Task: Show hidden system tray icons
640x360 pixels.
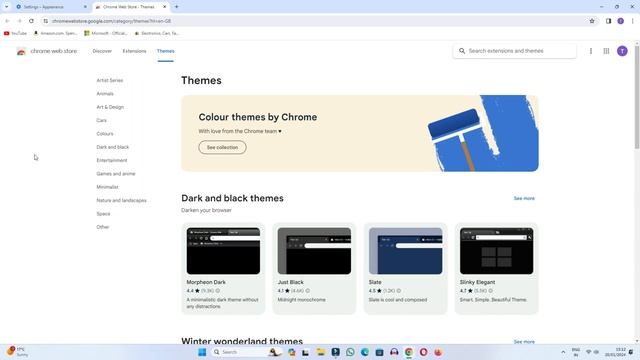Action: [x=563, y=352]
